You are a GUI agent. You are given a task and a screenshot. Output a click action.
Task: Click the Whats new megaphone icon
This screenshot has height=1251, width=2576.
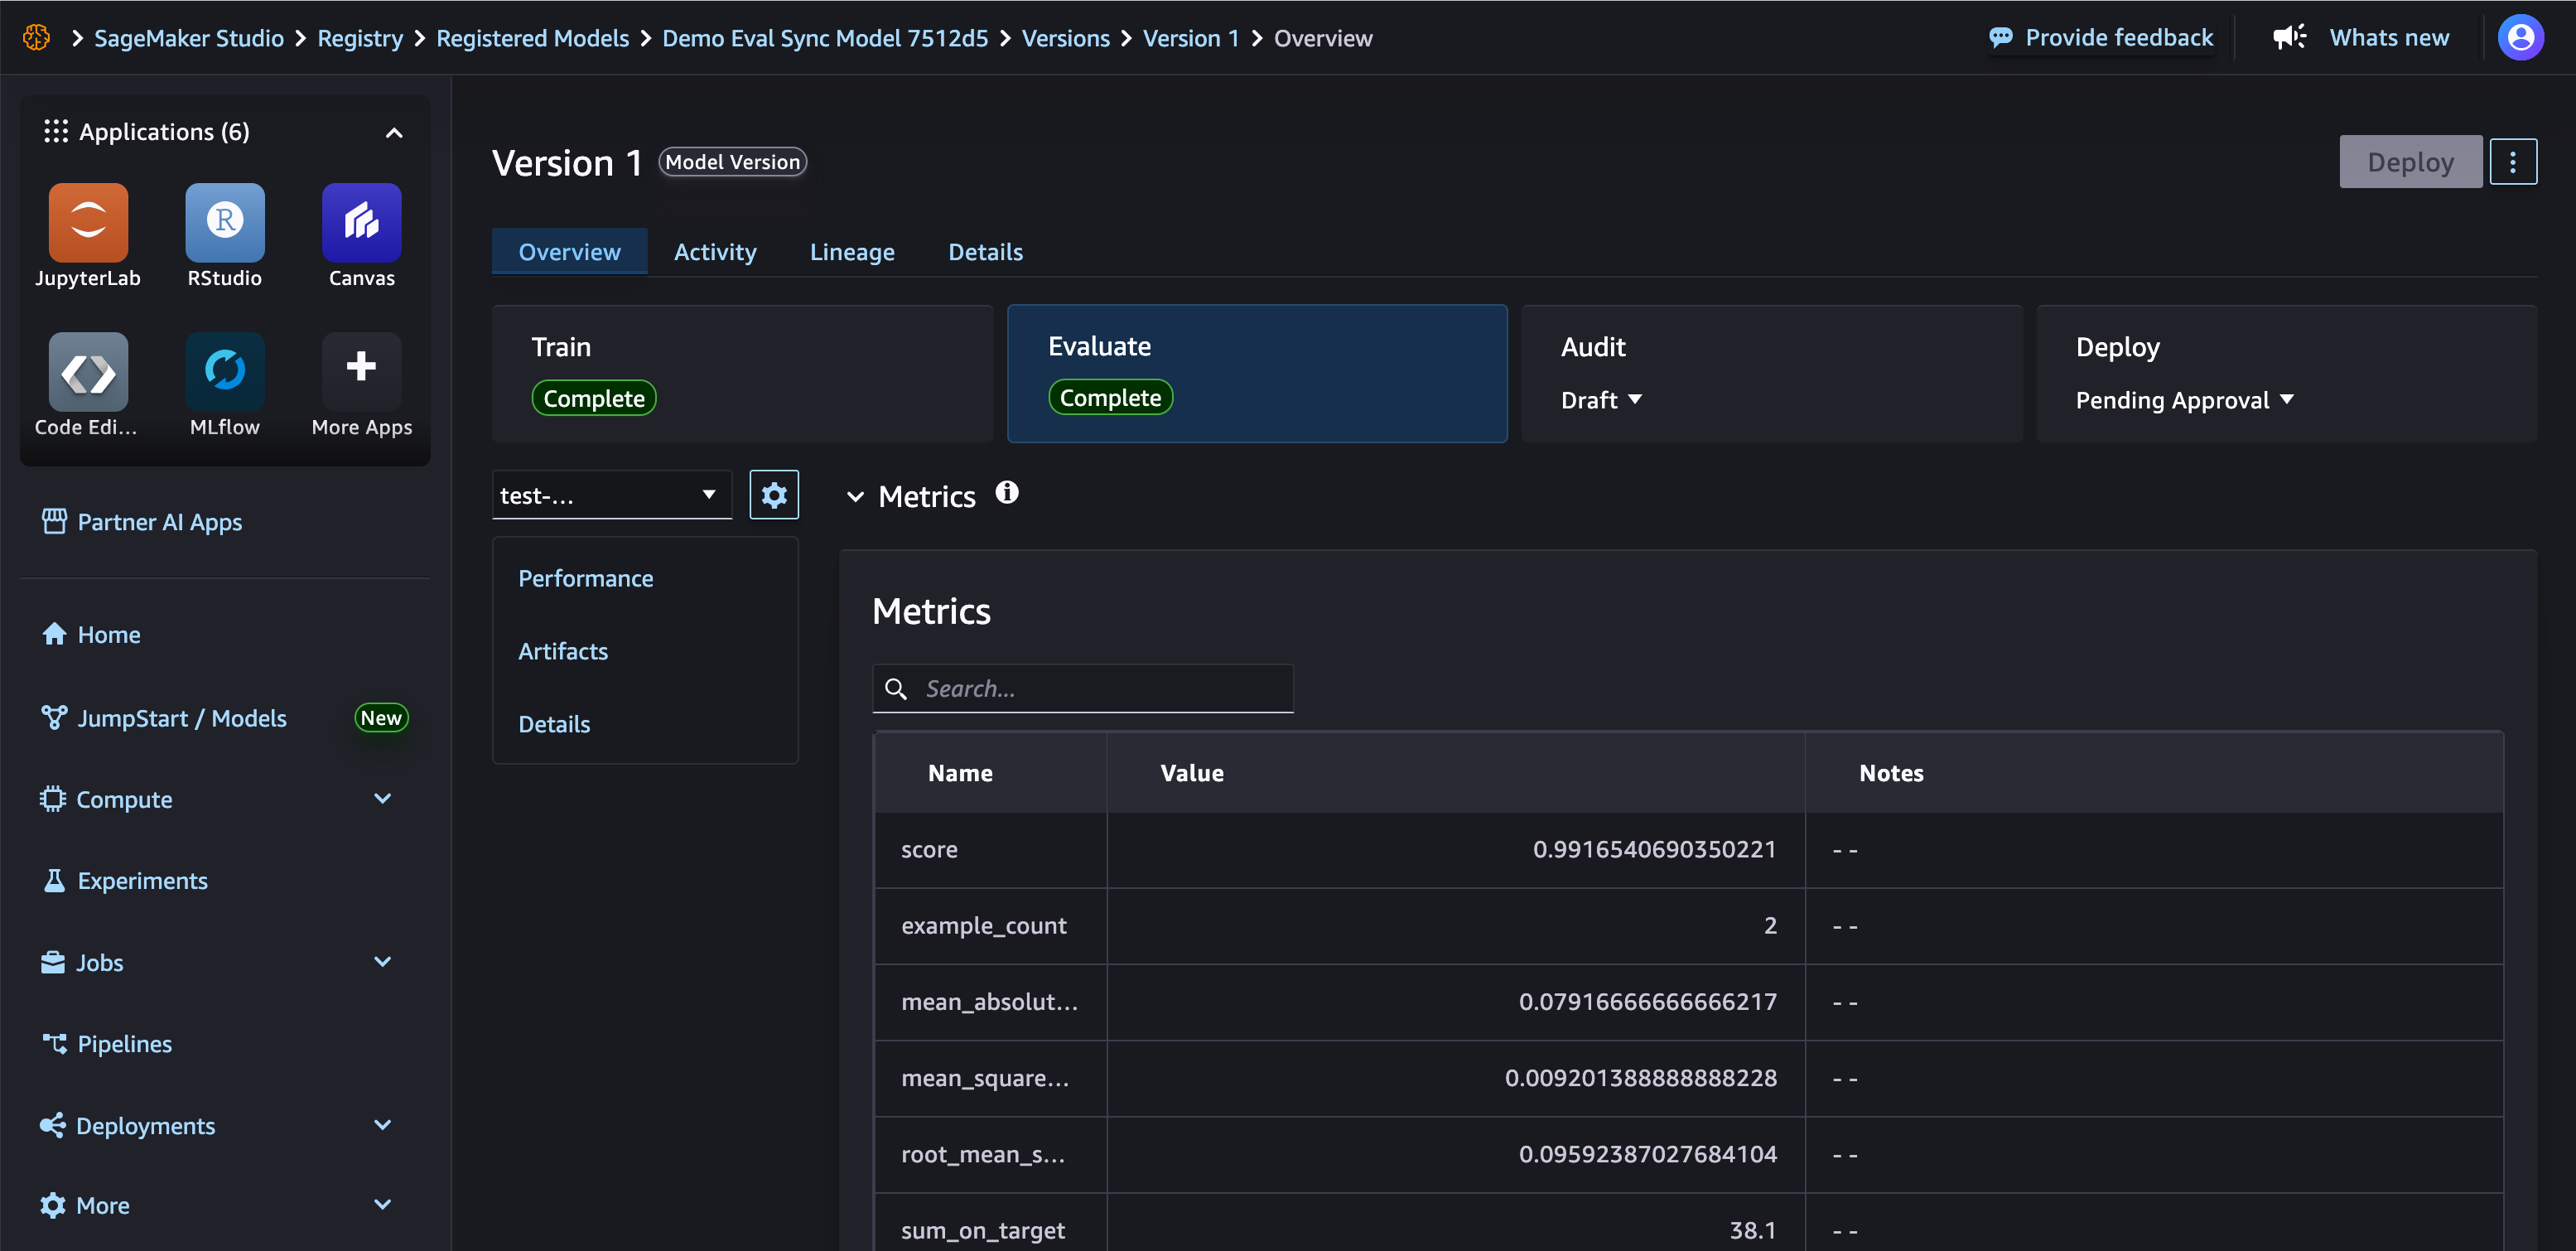point(2289,38)
